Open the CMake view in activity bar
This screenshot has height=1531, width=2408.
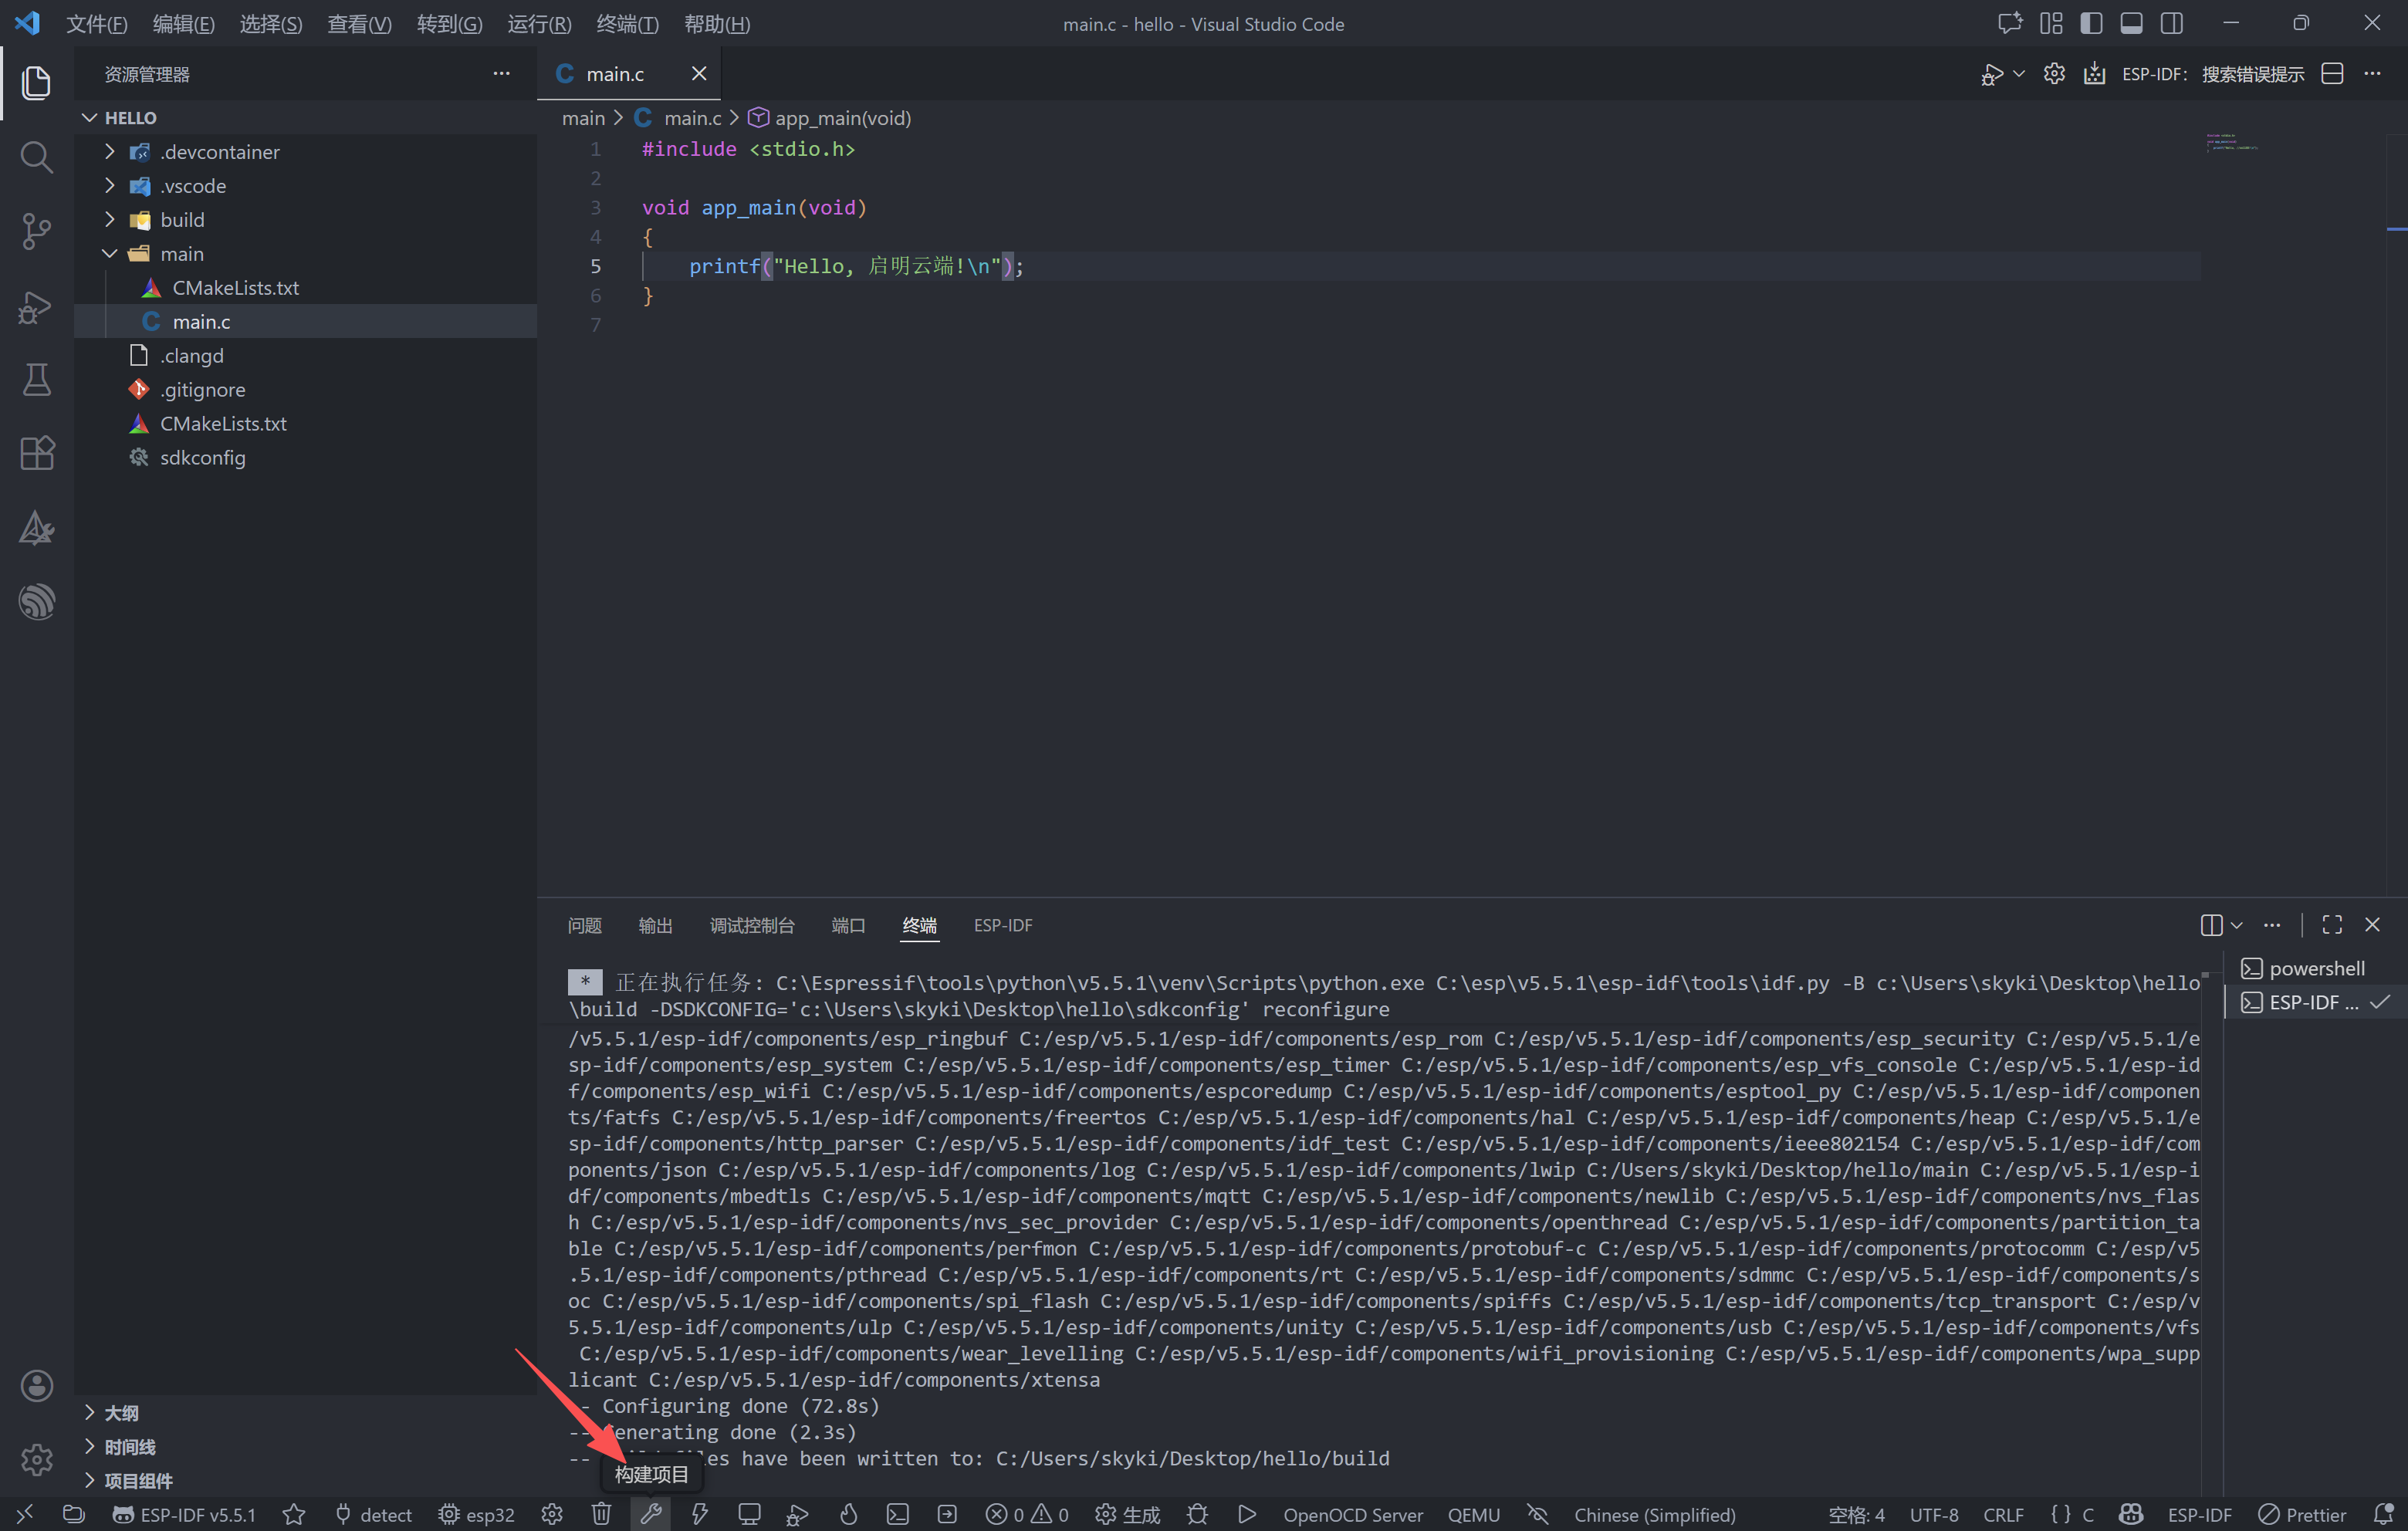36,527
